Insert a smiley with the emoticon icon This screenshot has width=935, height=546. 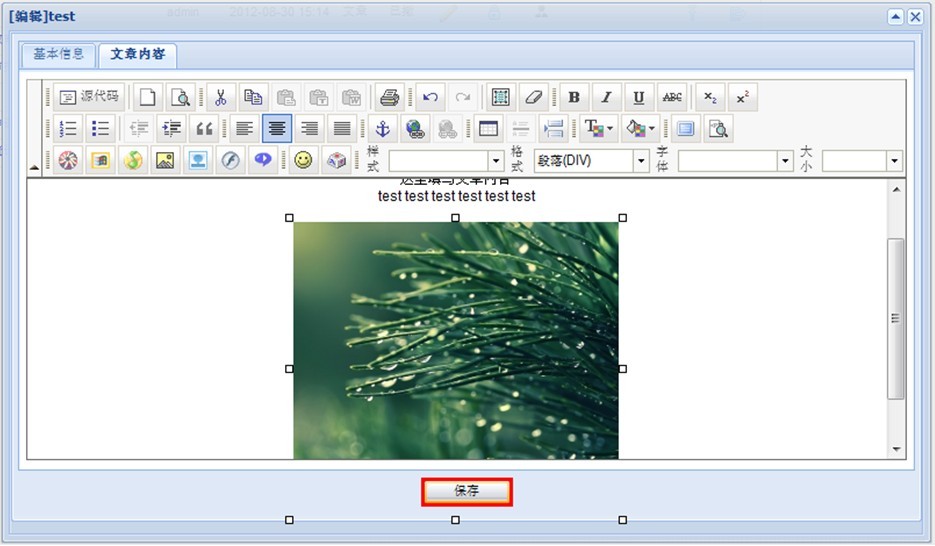pyautogui.click(x=304, y=160)
